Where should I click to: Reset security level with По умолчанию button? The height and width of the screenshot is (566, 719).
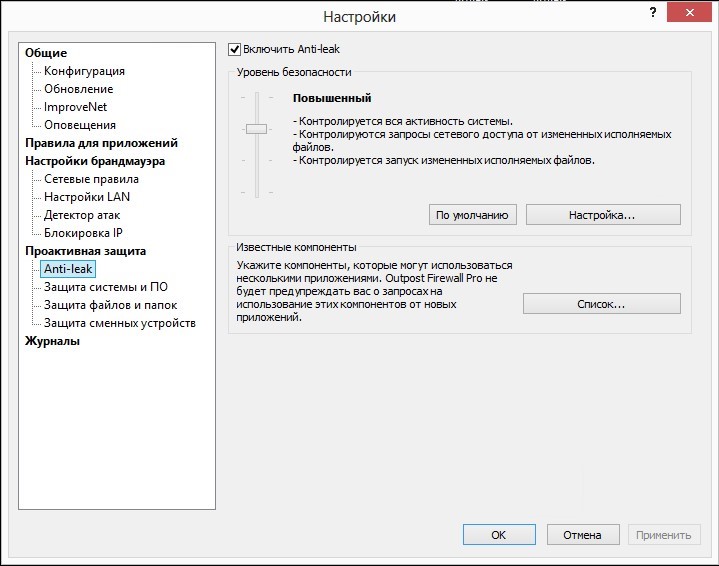472,215
